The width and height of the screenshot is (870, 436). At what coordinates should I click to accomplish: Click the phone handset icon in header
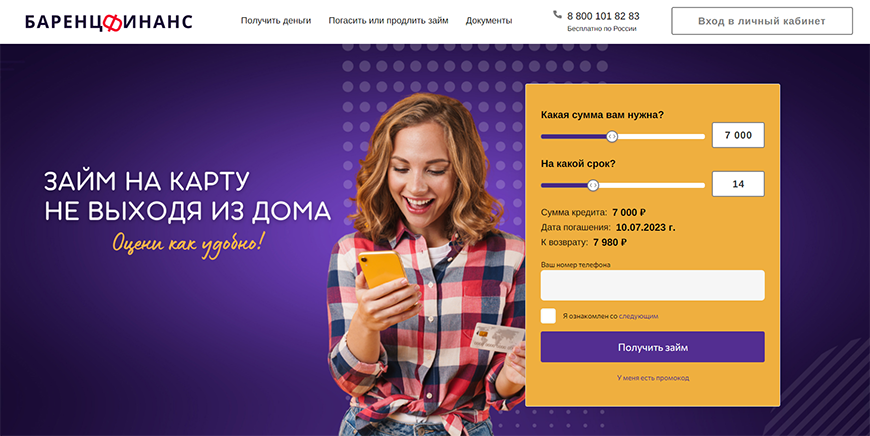(x=557, y=14)
